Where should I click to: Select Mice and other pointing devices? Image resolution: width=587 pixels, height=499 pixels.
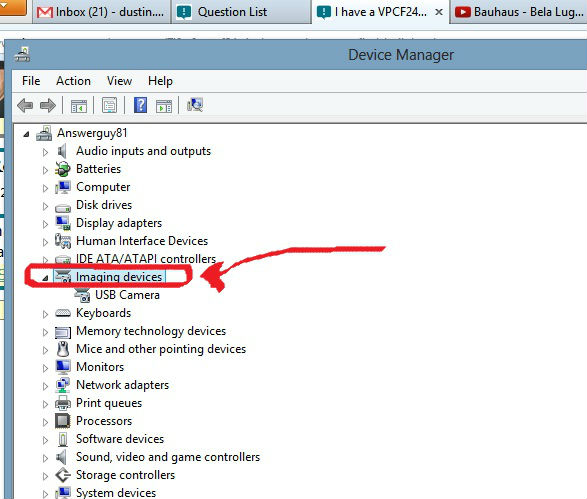[161, 349]
